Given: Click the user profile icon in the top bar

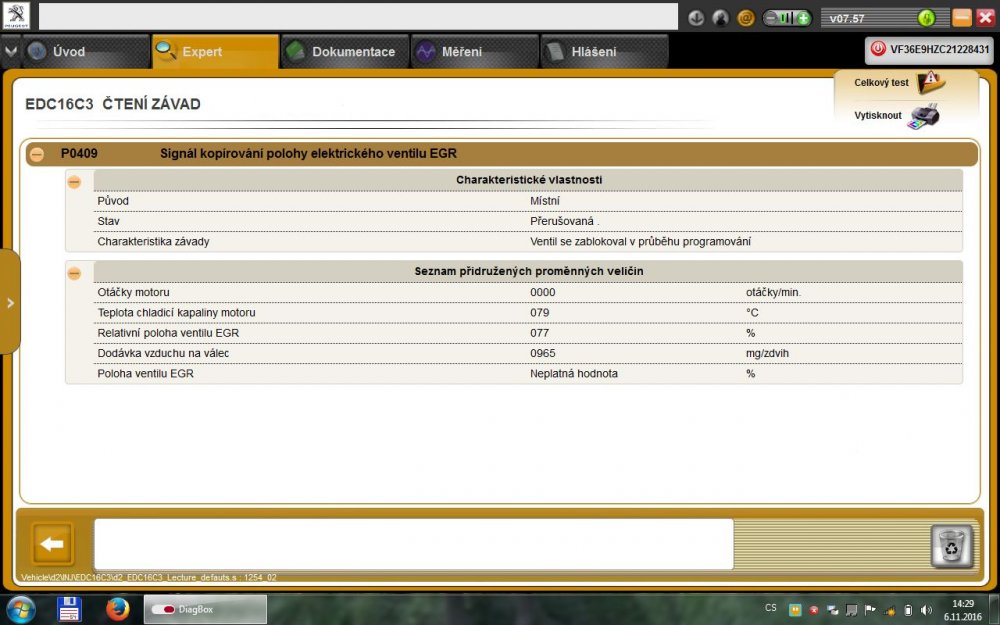Looking at the screenshot, I should (721, 18).
